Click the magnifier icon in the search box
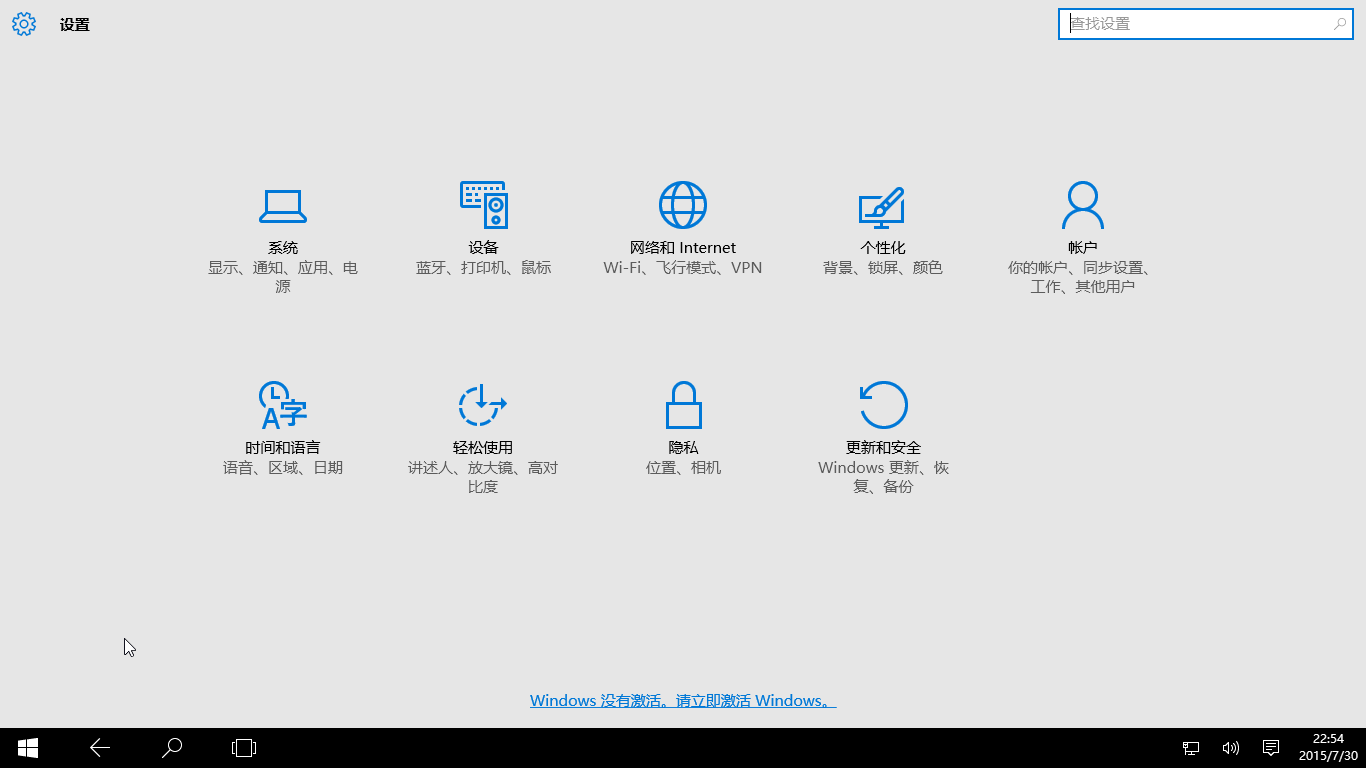1366x768 pixels. click(x=1340, y=23)
